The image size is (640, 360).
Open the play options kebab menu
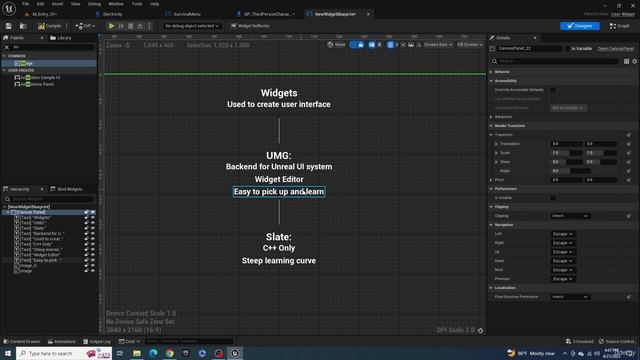pos(149,26)
